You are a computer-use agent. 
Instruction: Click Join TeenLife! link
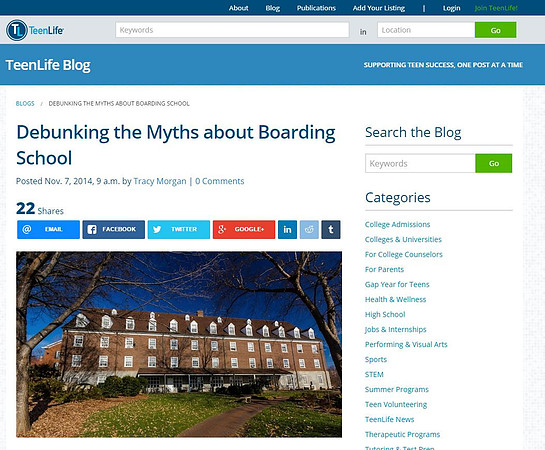point(496,8)
